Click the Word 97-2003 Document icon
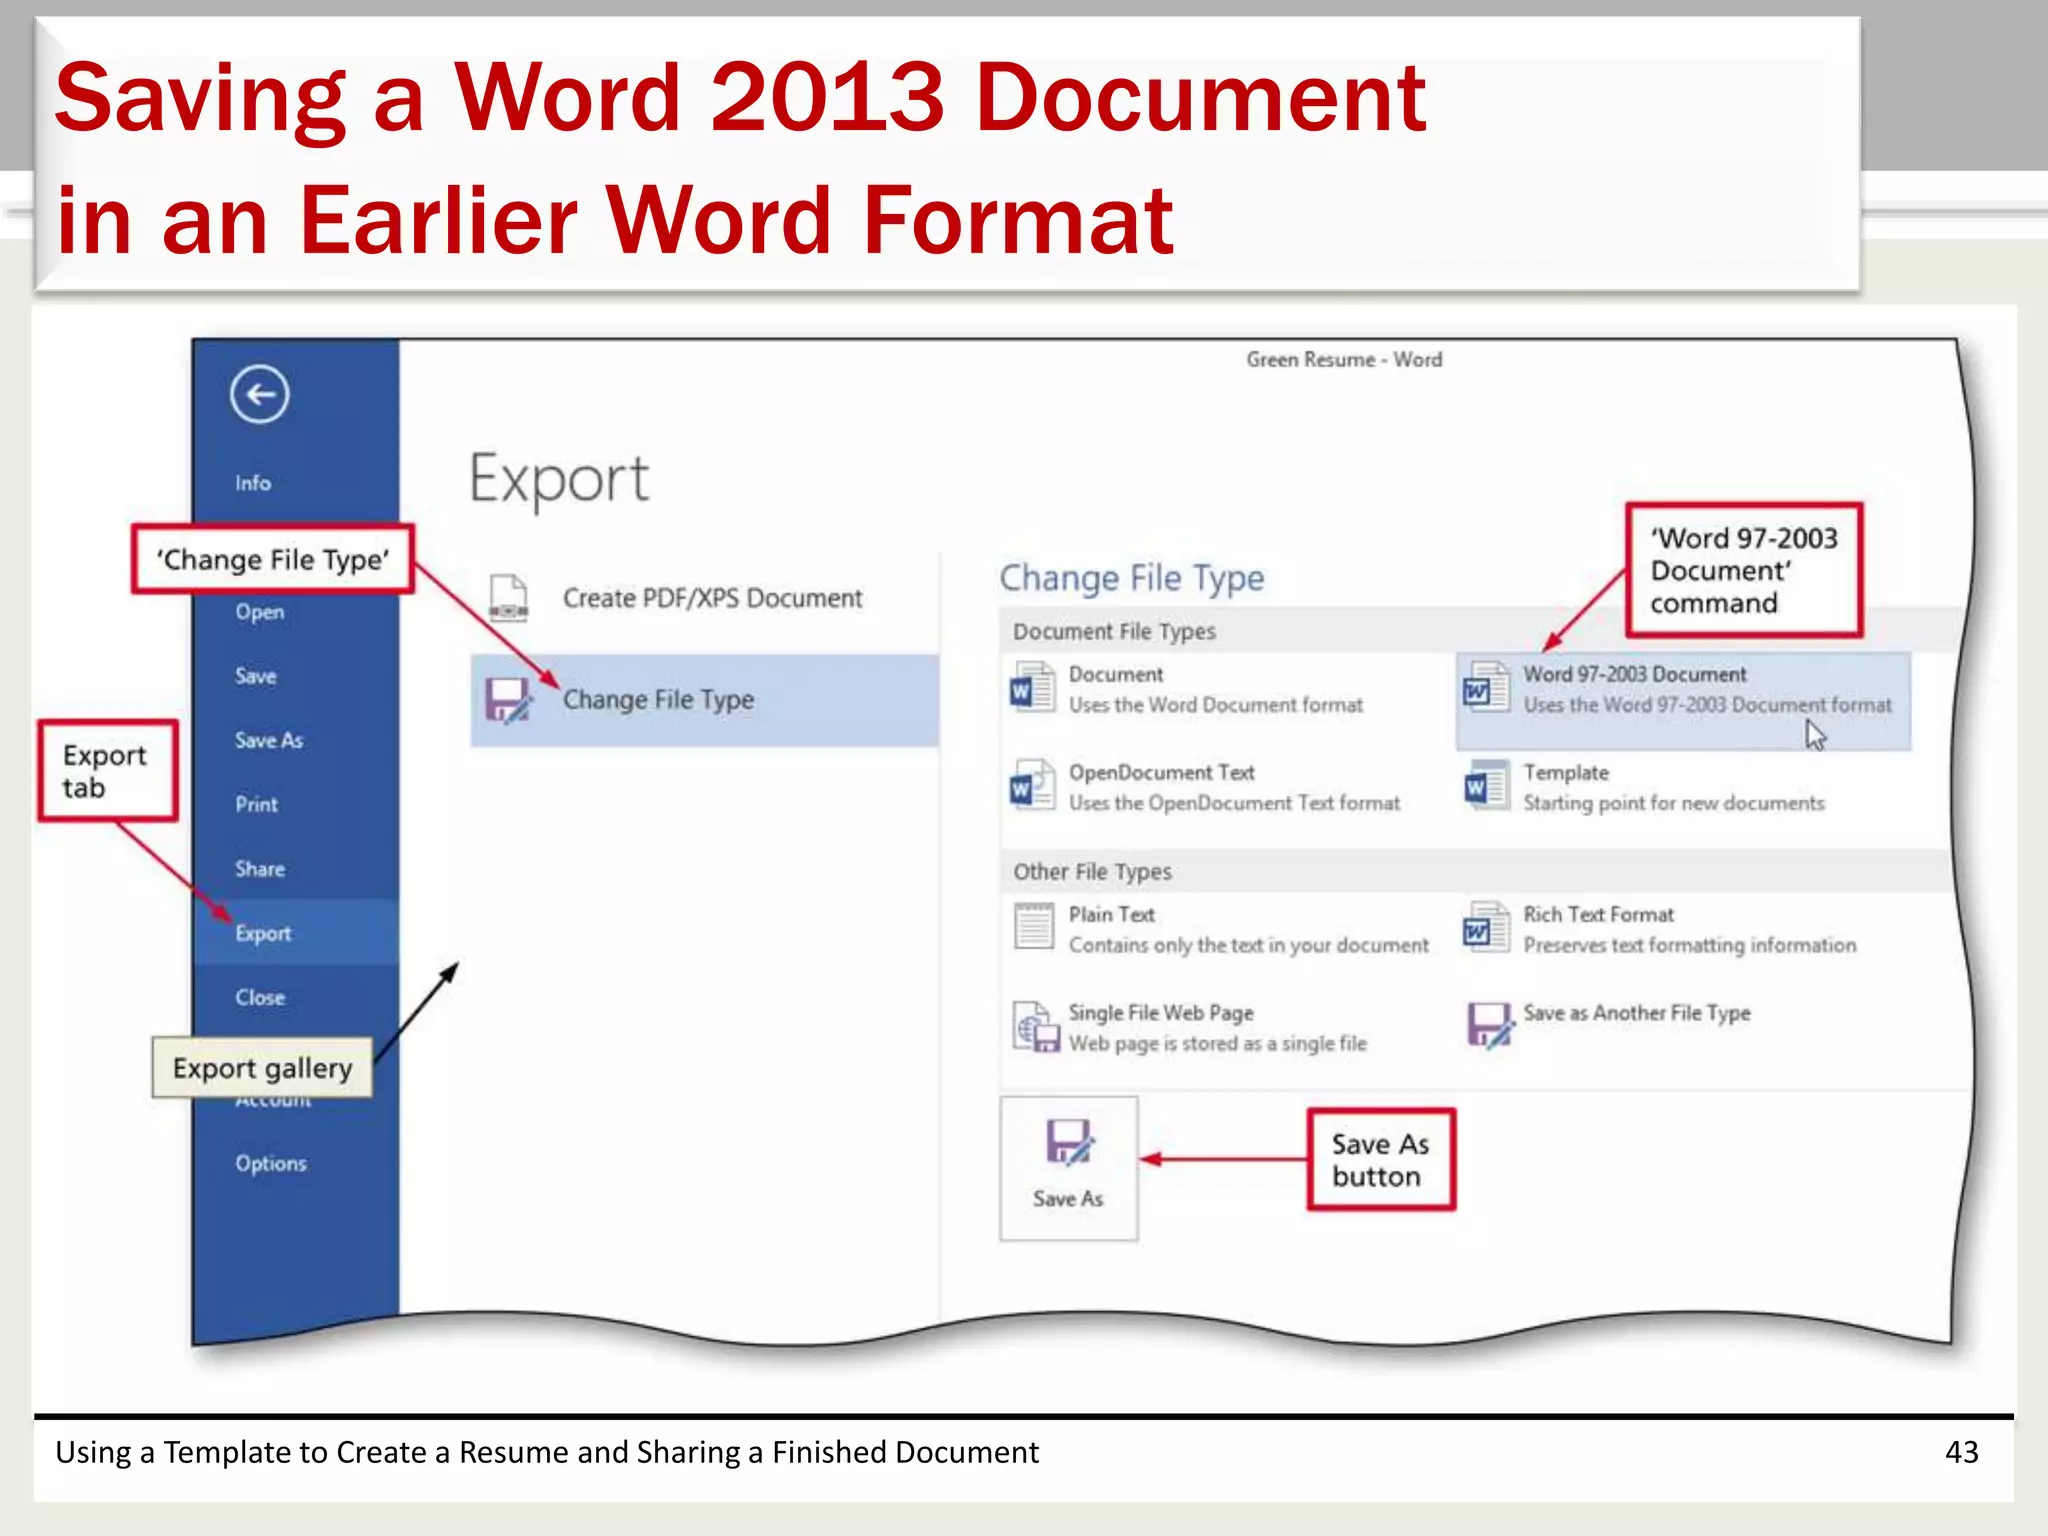Viewport: 2048px width, 1536px height. [1486, 688]
